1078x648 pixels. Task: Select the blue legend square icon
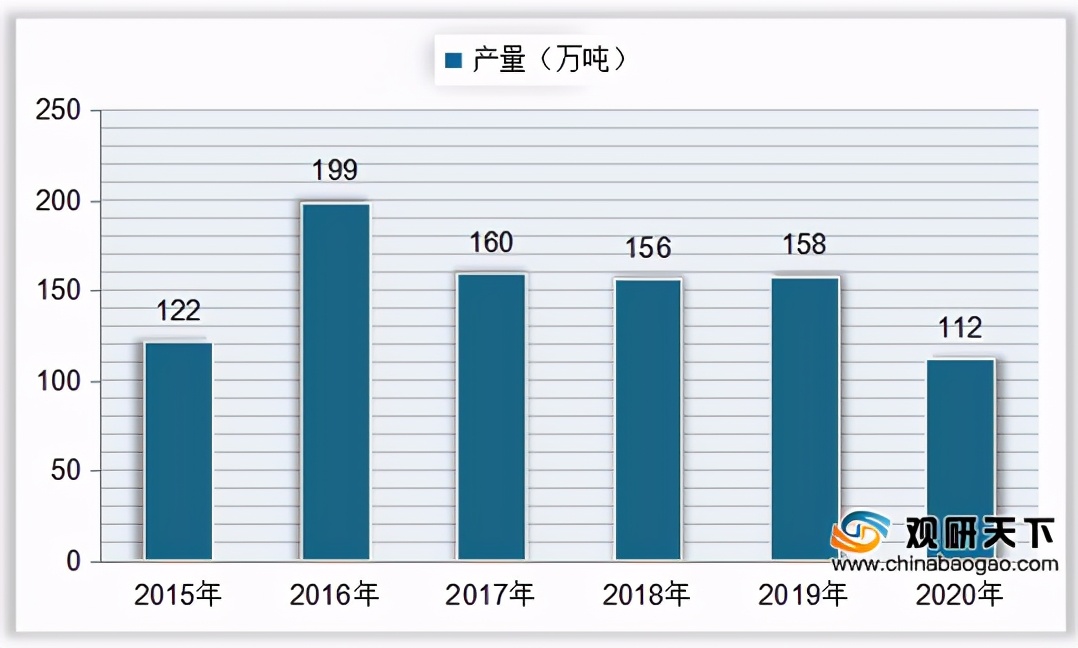tap(451, 58)
